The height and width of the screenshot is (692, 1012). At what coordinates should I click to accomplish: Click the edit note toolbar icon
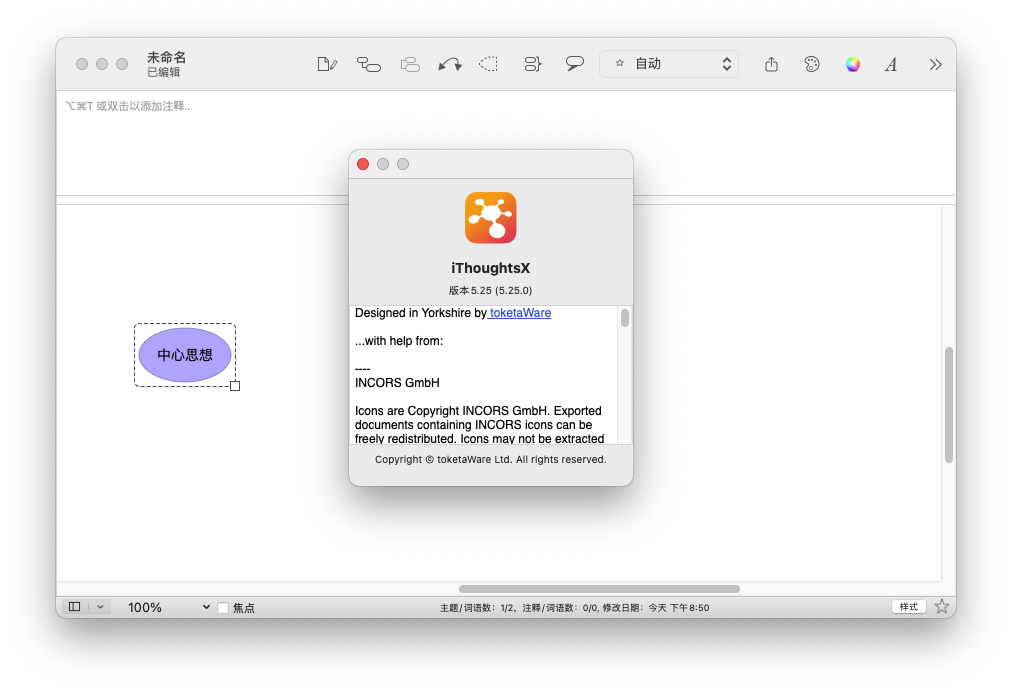tap(327, 64)
